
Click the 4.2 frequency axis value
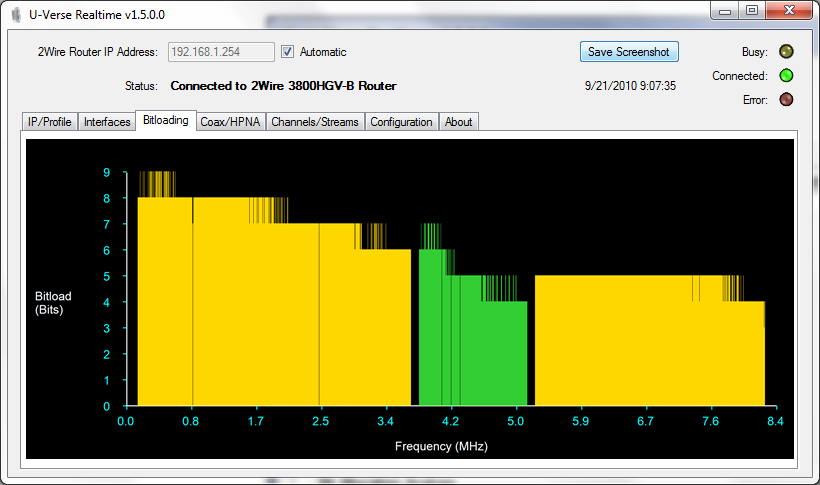(x=450, y=421)
